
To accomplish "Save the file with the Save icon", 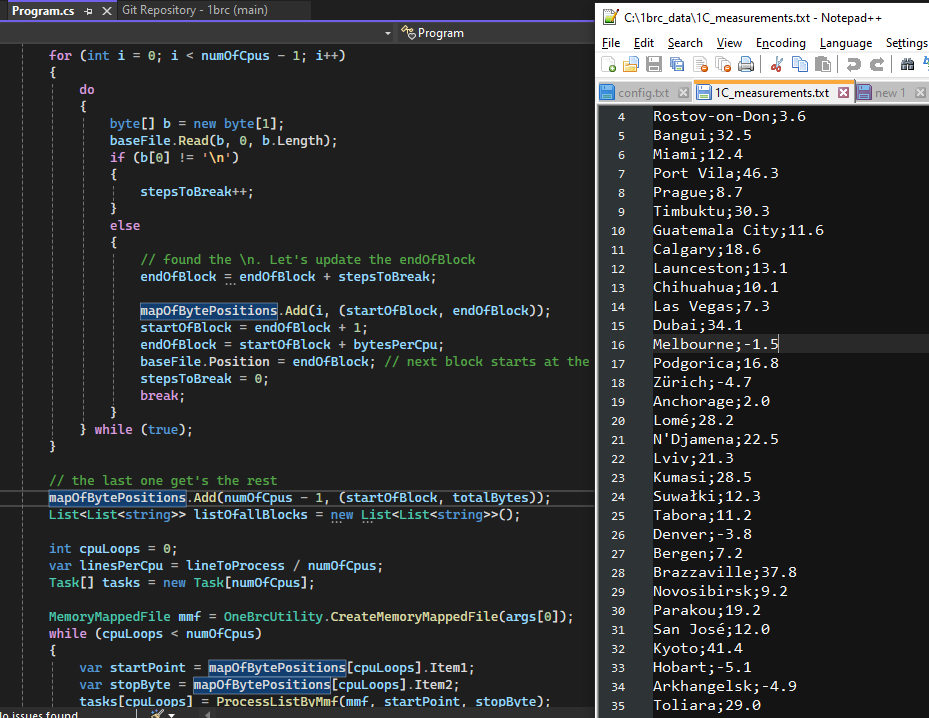I will coord(654,65).
